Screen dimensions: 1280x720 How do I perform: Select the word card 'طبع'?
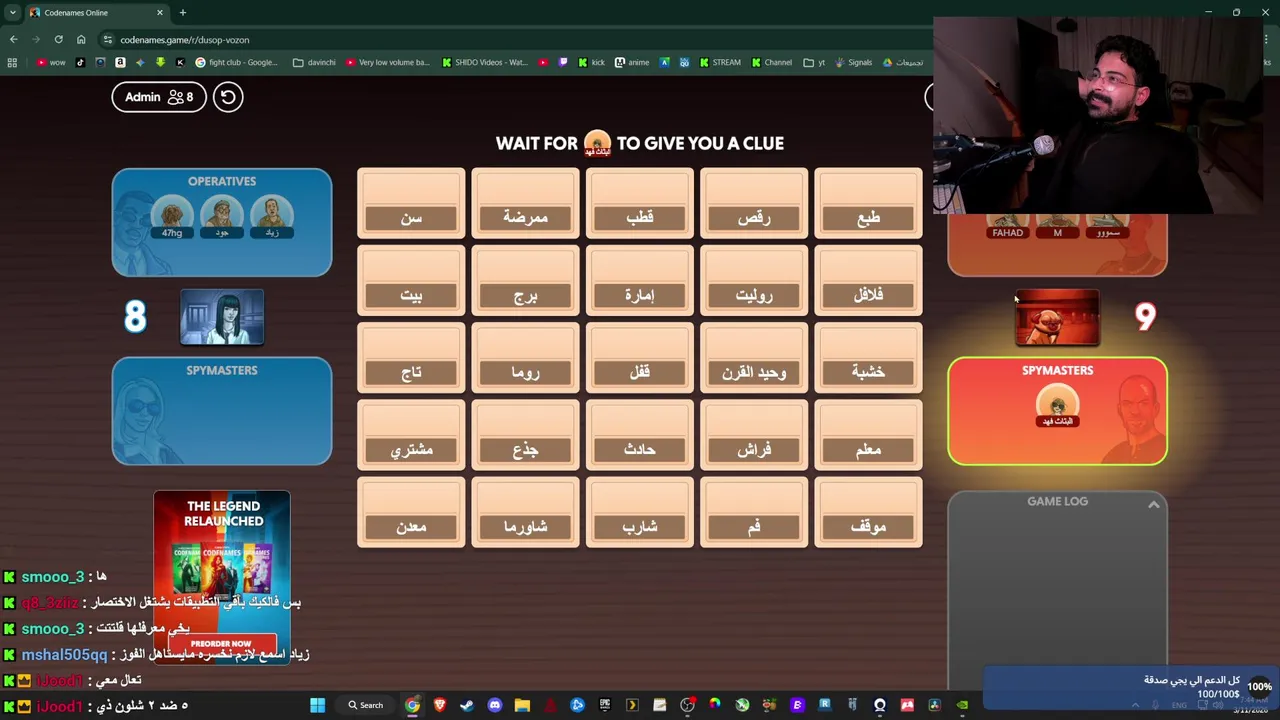click(868, 204)
